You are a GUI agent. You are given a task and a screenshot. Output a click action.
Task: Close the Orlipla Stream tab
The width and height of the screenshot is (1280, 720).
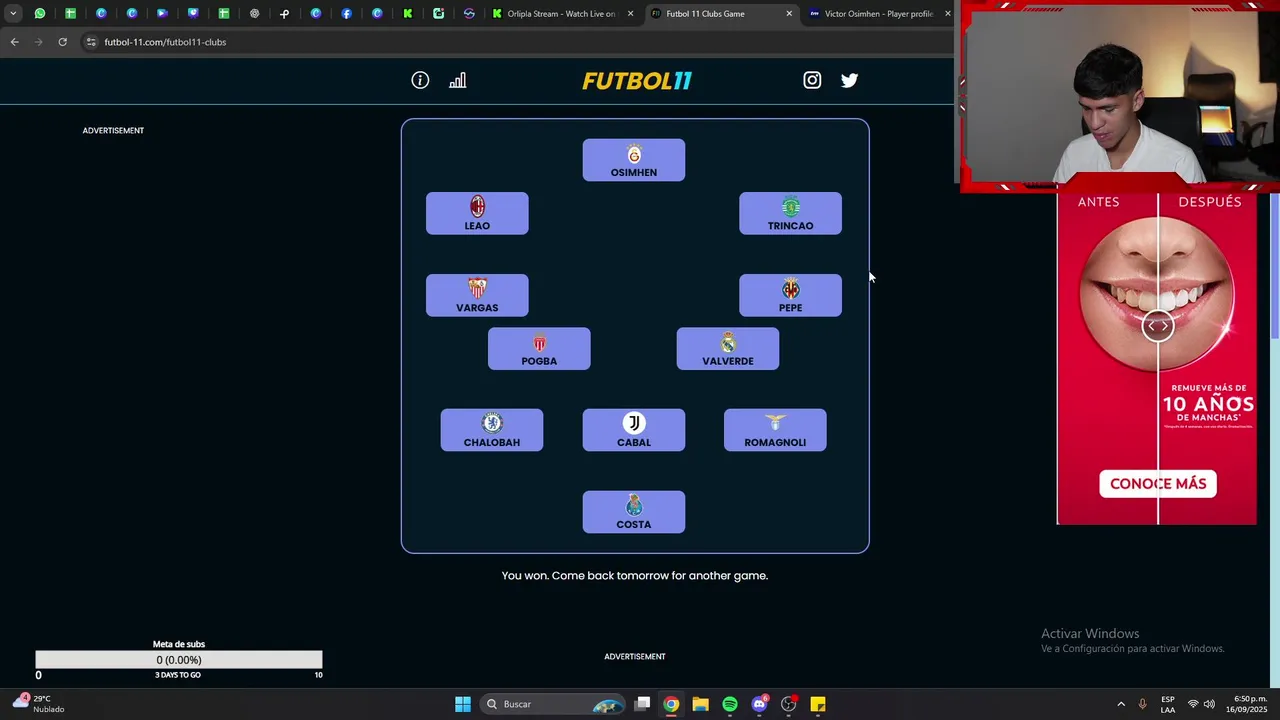pos(630,14)
